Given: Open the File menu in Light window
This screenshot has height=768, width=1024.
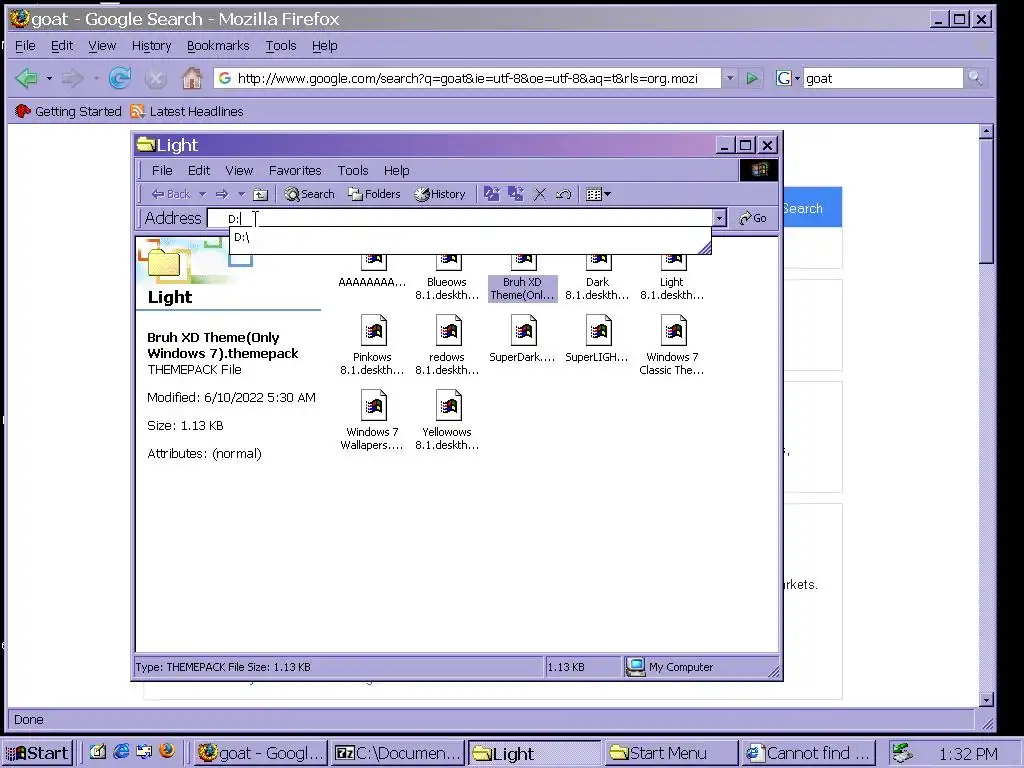Looking at the screenshot, I should (162, 170).
